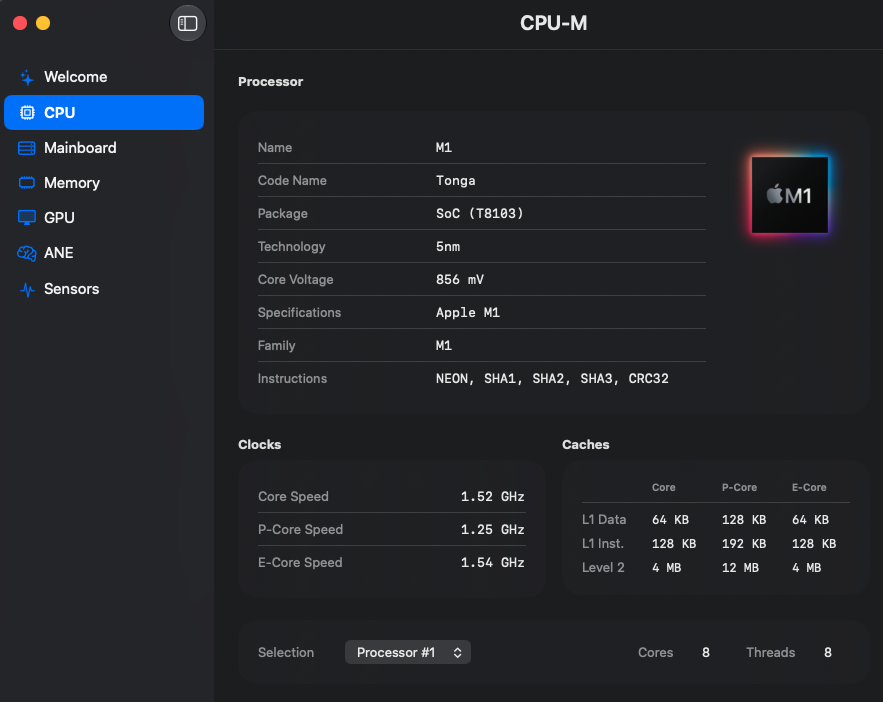The height and width of the screenshot is (702, 883).
Task: Click the Name label in Processor table
Action: (x=275, y=147)
